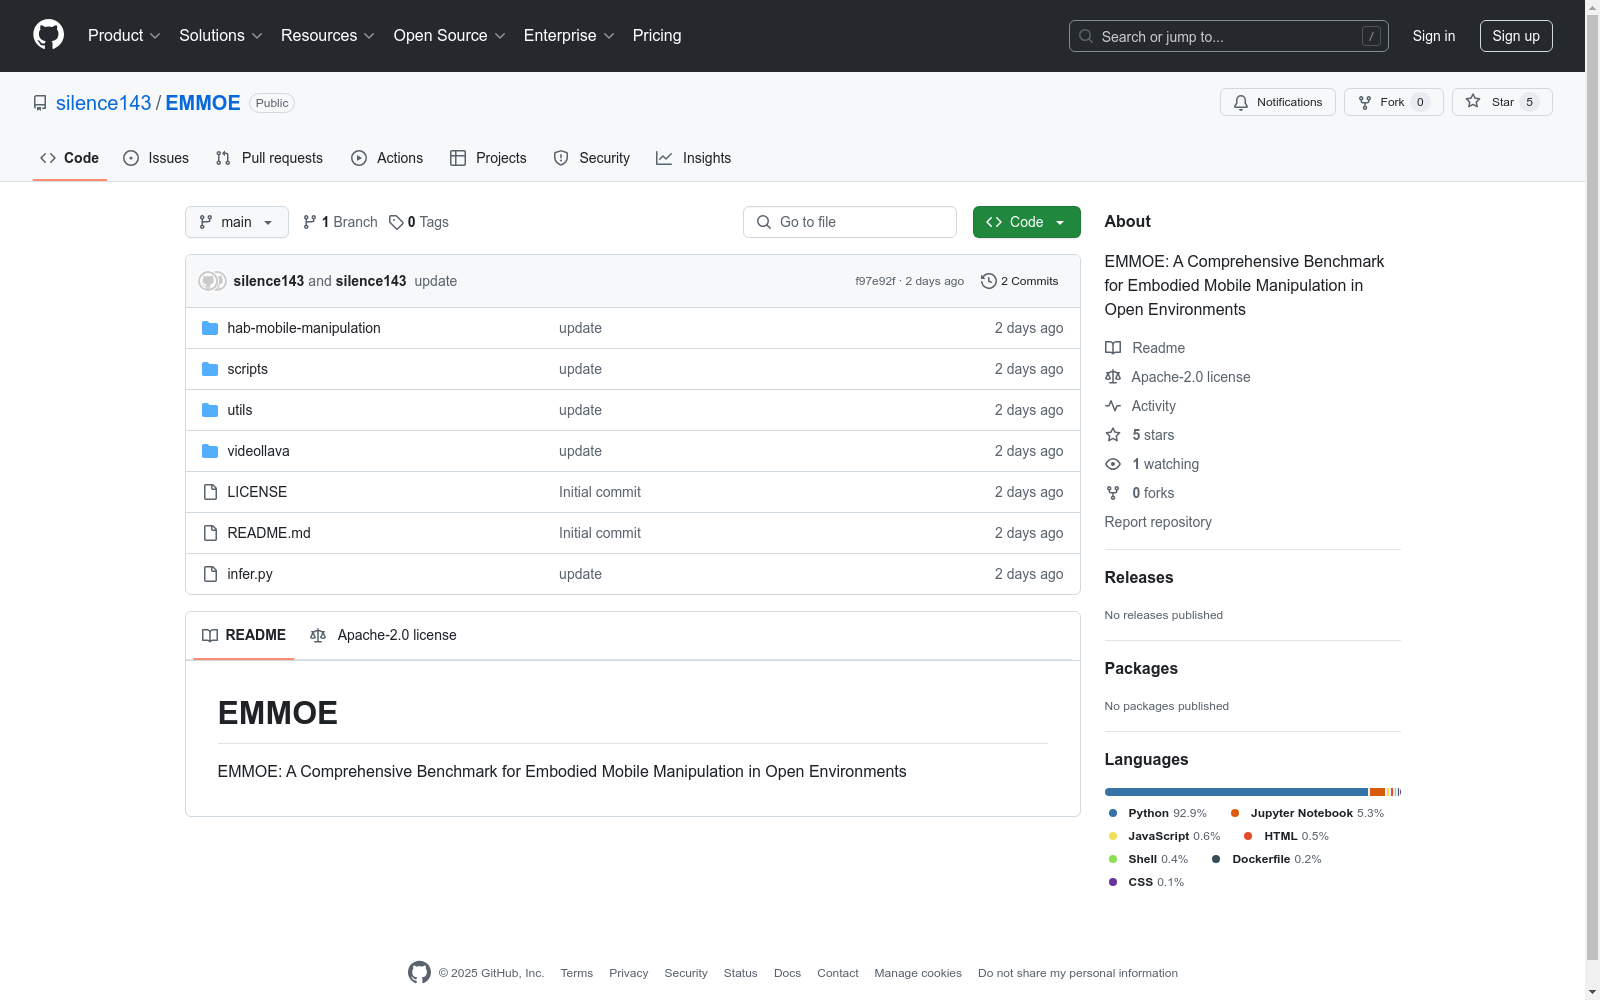Click the LICENSE file icon
Viewport: 1600px width, 1000px height.
[210, 492]
